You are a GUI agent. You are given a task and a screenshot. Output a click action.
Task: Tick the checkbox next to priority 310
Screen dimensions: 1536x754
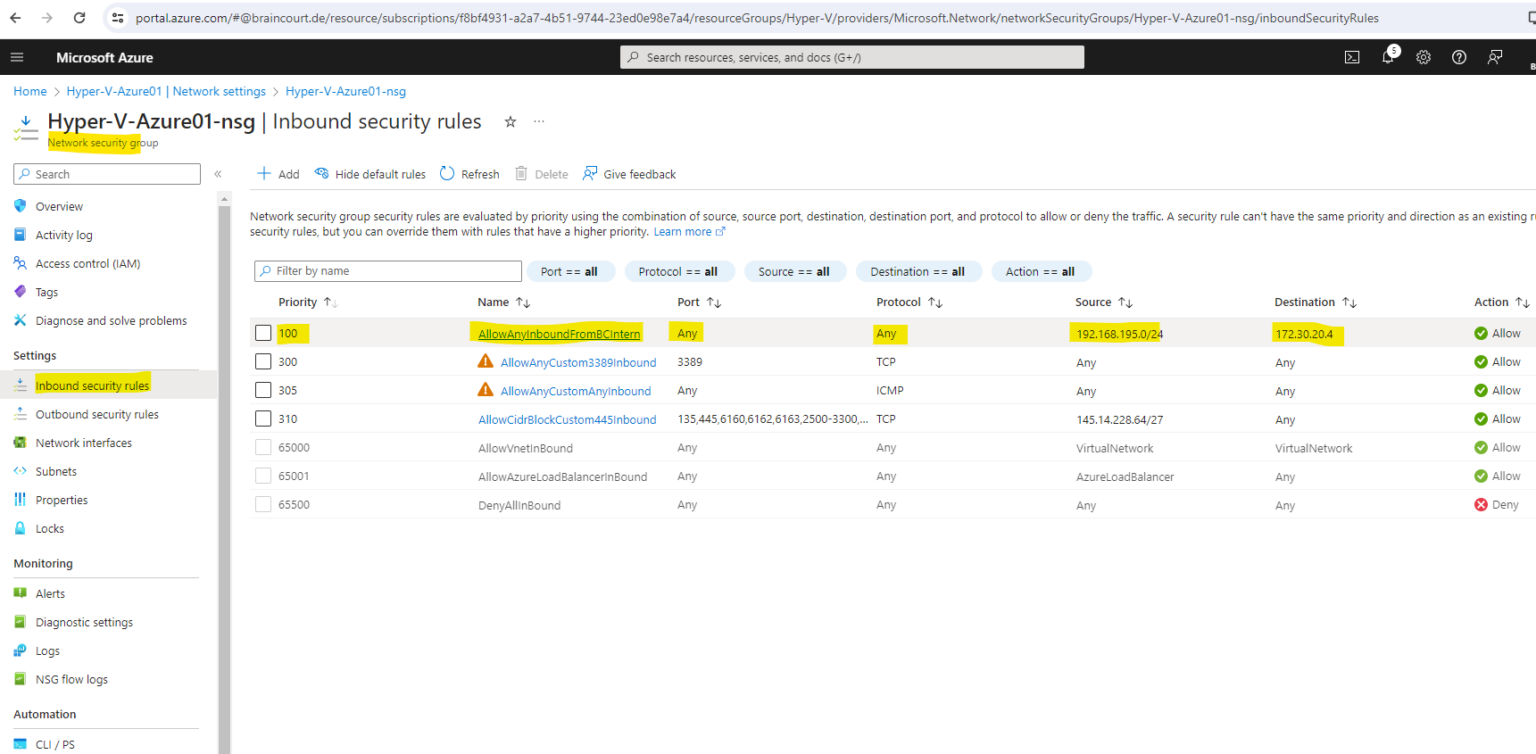pos(262,419)
